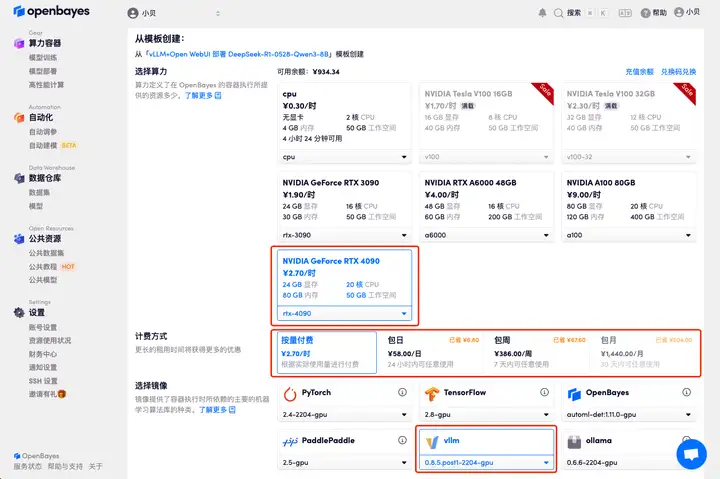Click the PyTorch flame logo
This screenshot has height=479, width=720.
click(x=290, y=394)
